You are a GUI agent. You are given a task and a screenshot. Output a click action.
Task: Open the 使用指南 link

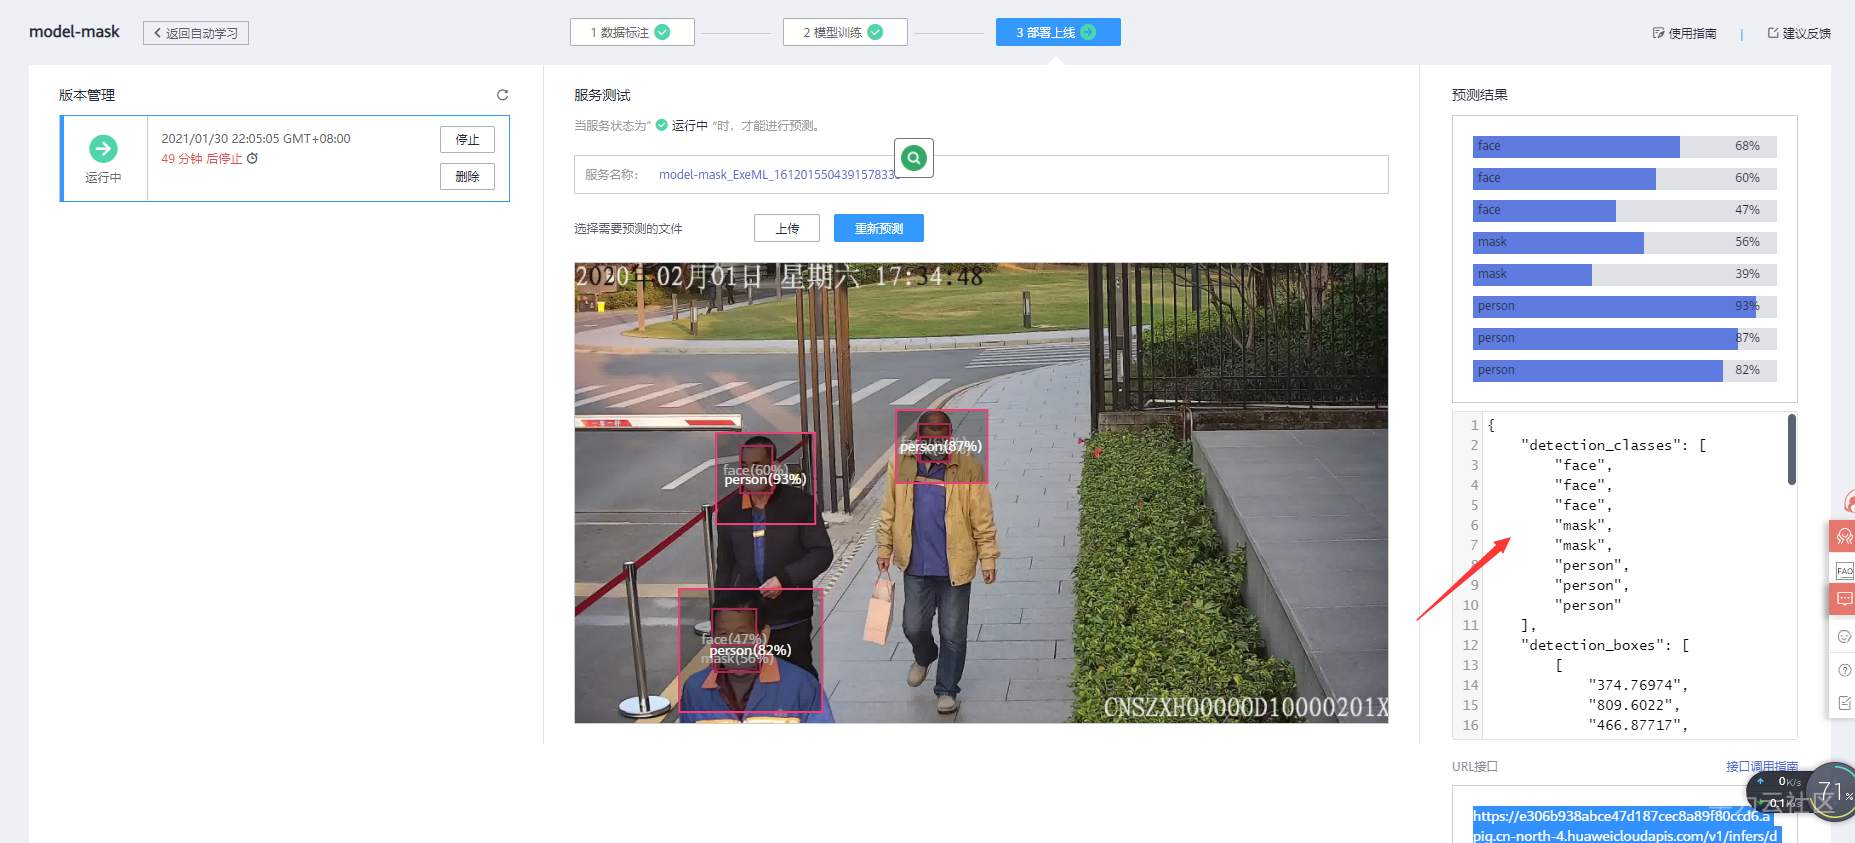click(1685, 33)
